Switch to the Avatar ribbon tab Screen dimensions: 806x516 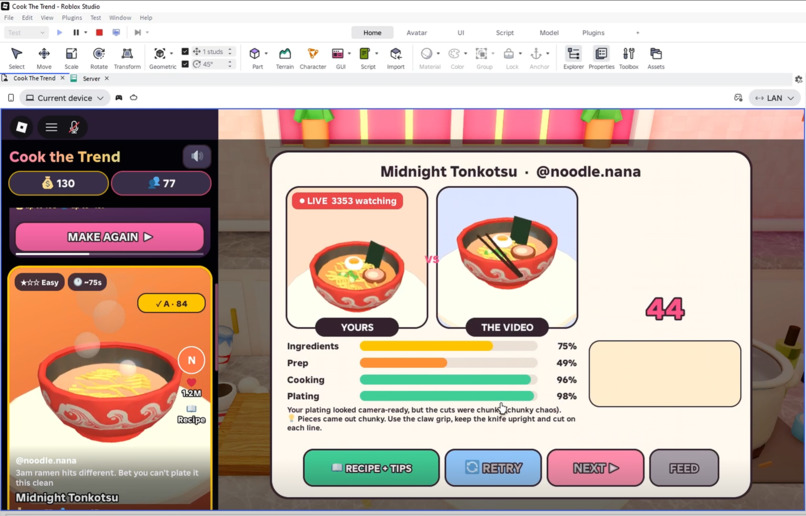pyautogui.click(x=416, y=32)
